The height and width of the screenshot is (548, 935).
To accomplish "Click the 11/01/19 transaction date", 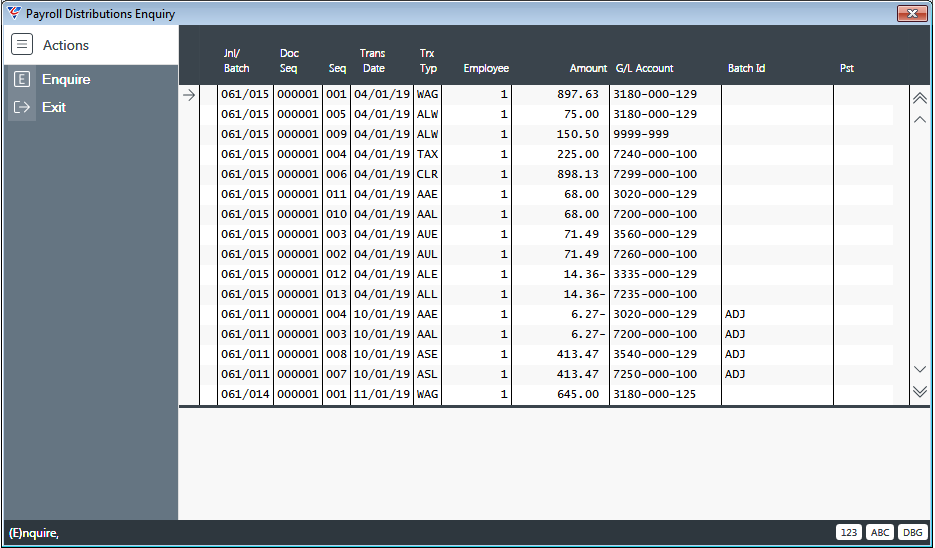I will coord(382,394).
